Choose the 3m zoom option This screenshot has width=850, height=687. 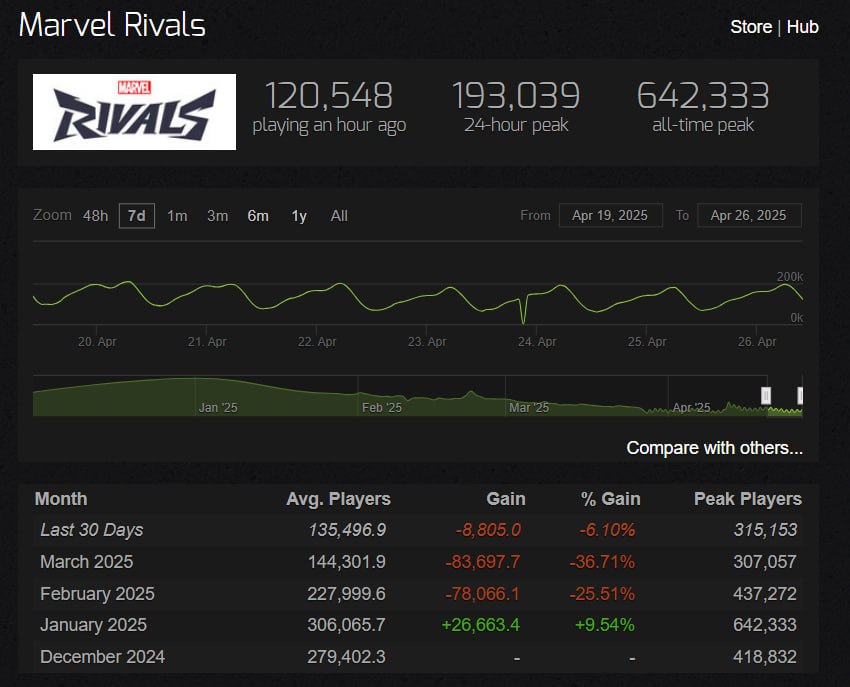point(217,216)
